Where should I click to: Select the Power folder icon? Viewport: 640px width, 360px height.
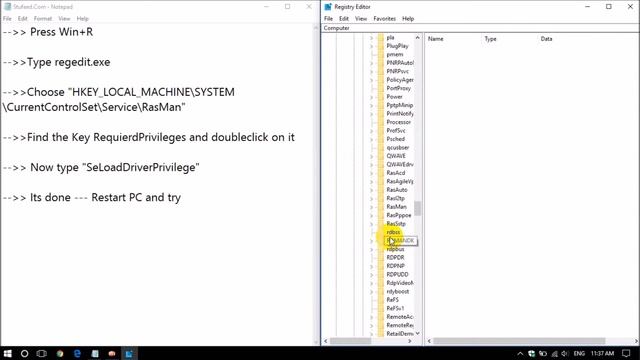[x=381, y=97]
